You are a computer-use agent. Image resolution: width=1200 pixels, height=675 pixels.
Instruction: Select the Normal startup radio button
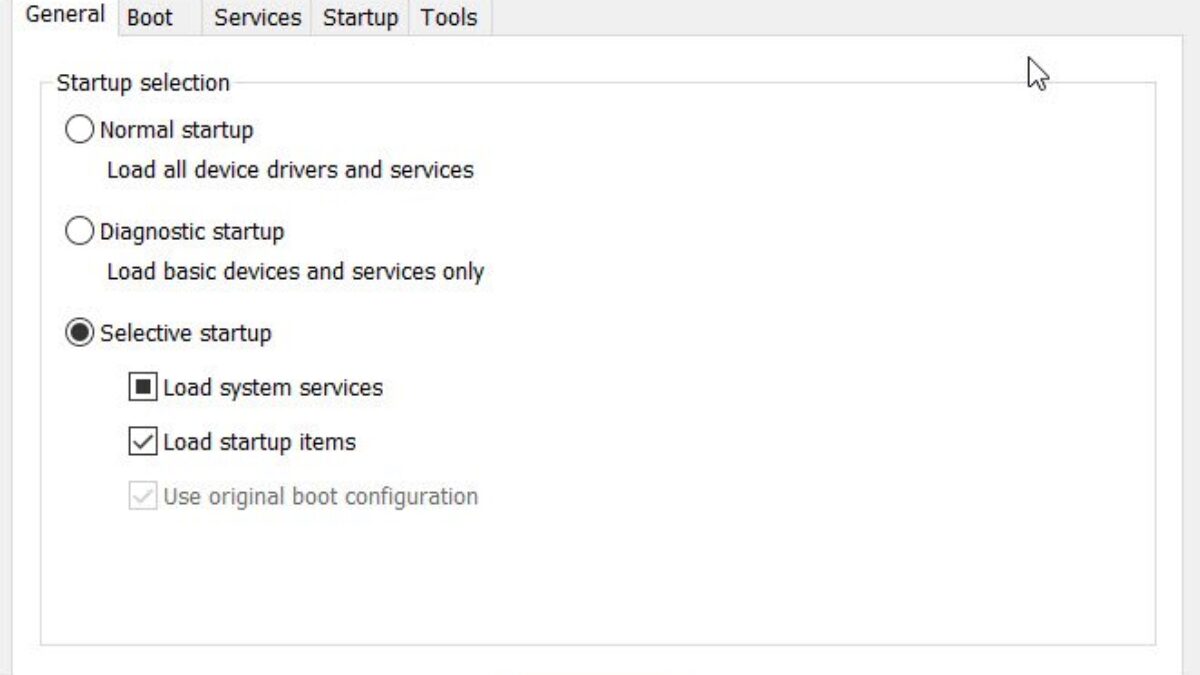(78, 130)
